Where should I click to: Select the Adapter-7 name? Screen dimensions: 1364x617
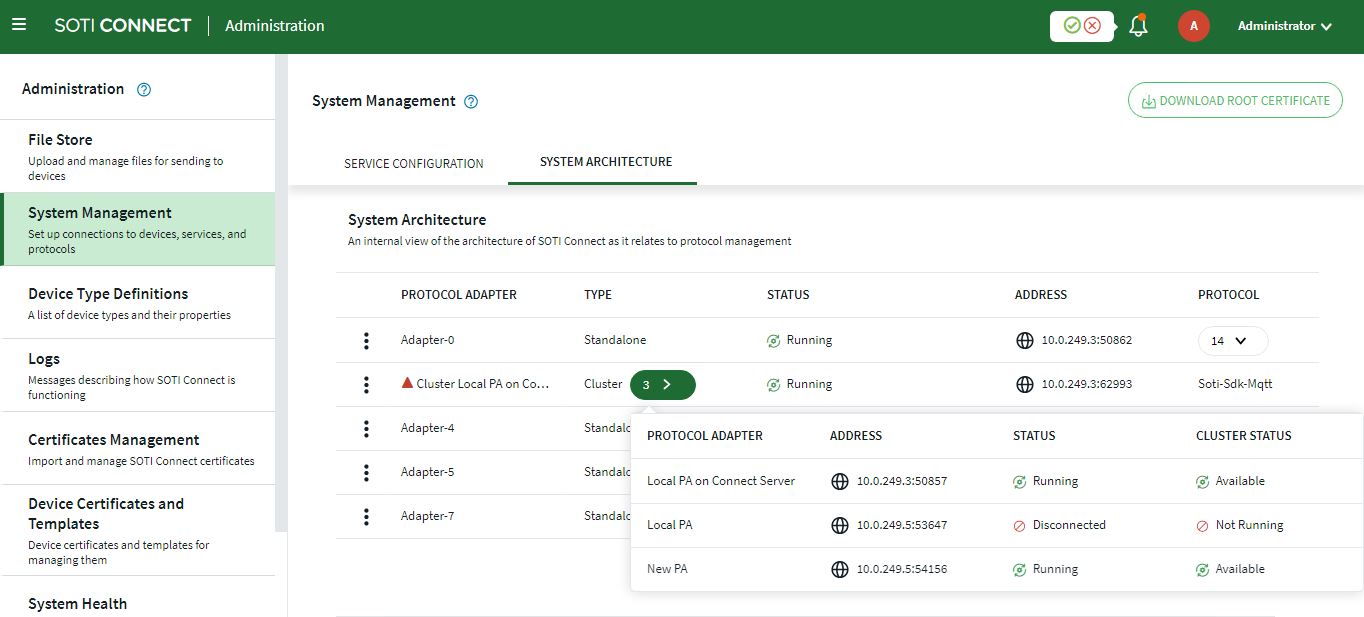428,516
